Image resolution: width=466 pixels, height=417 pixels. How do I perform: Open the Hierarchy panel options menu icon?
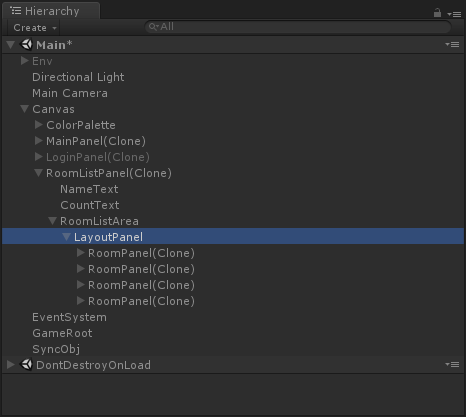(454, 14)
